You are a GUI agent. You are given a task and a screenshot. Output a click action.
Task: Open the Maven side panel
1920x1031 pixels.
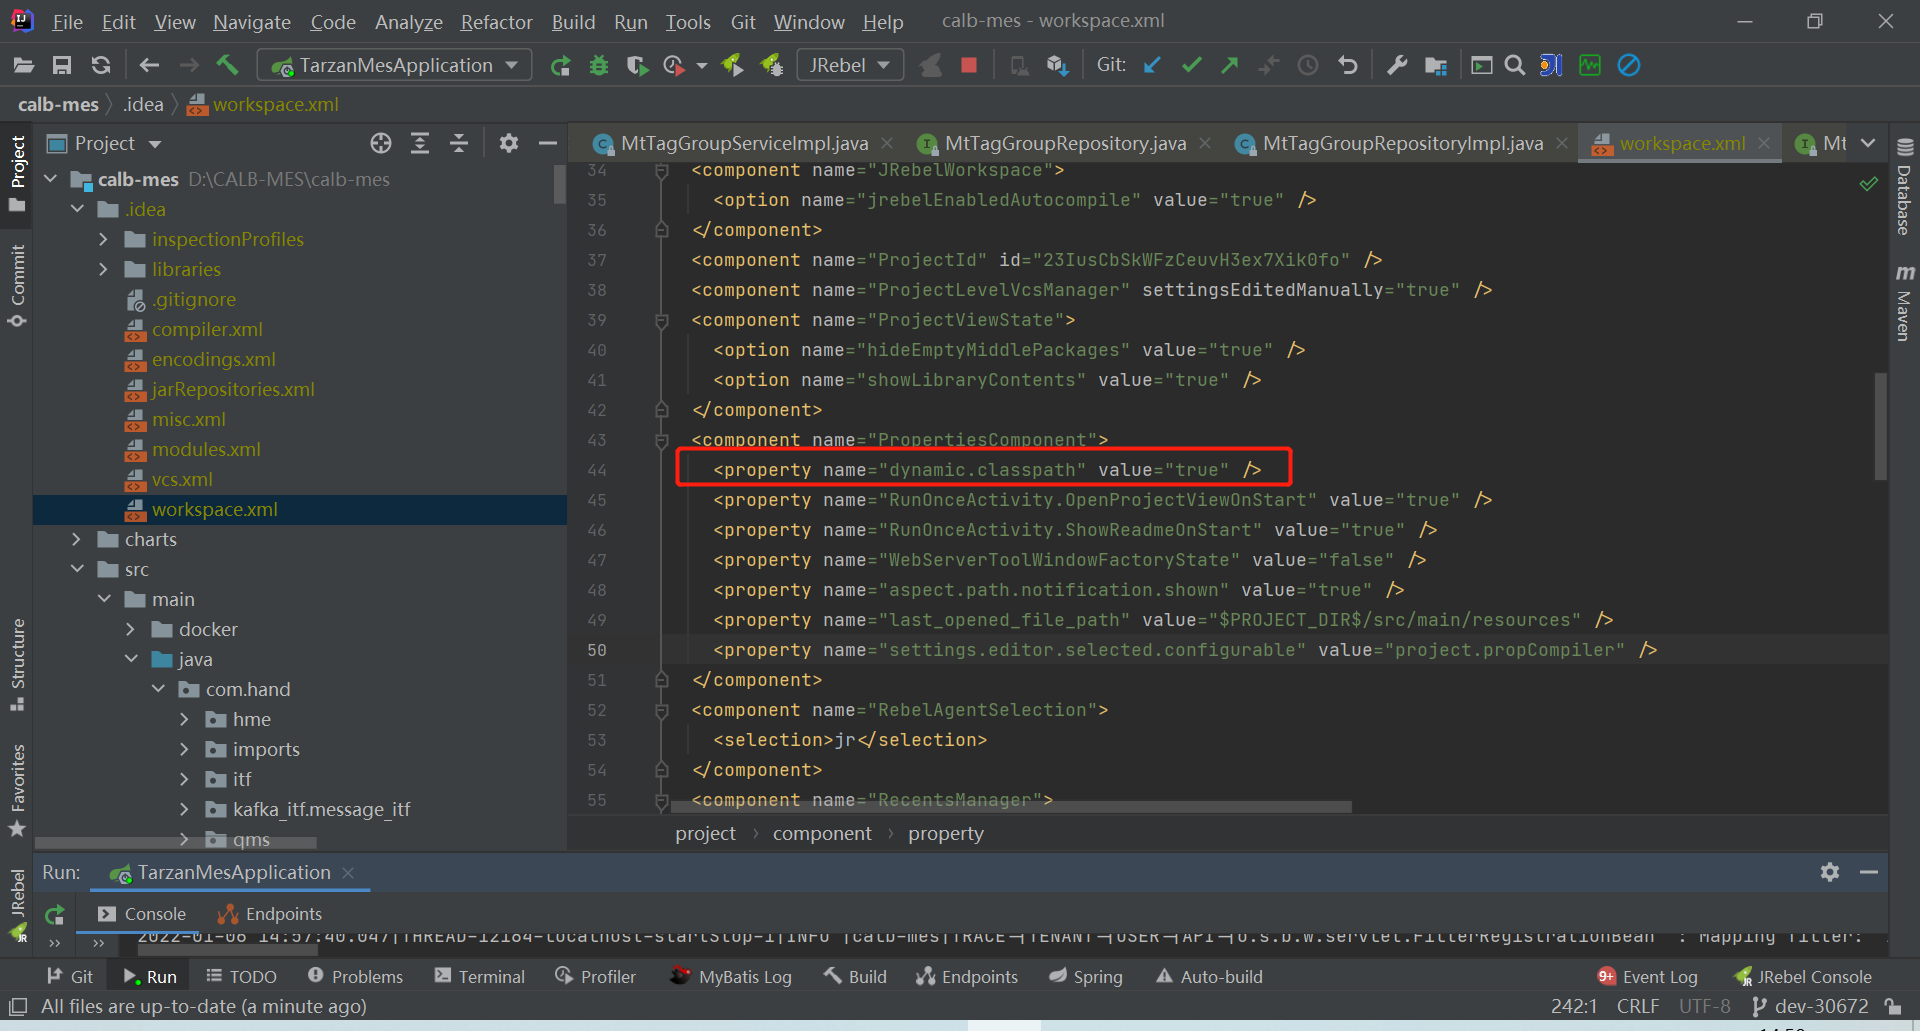[1904, 303]
